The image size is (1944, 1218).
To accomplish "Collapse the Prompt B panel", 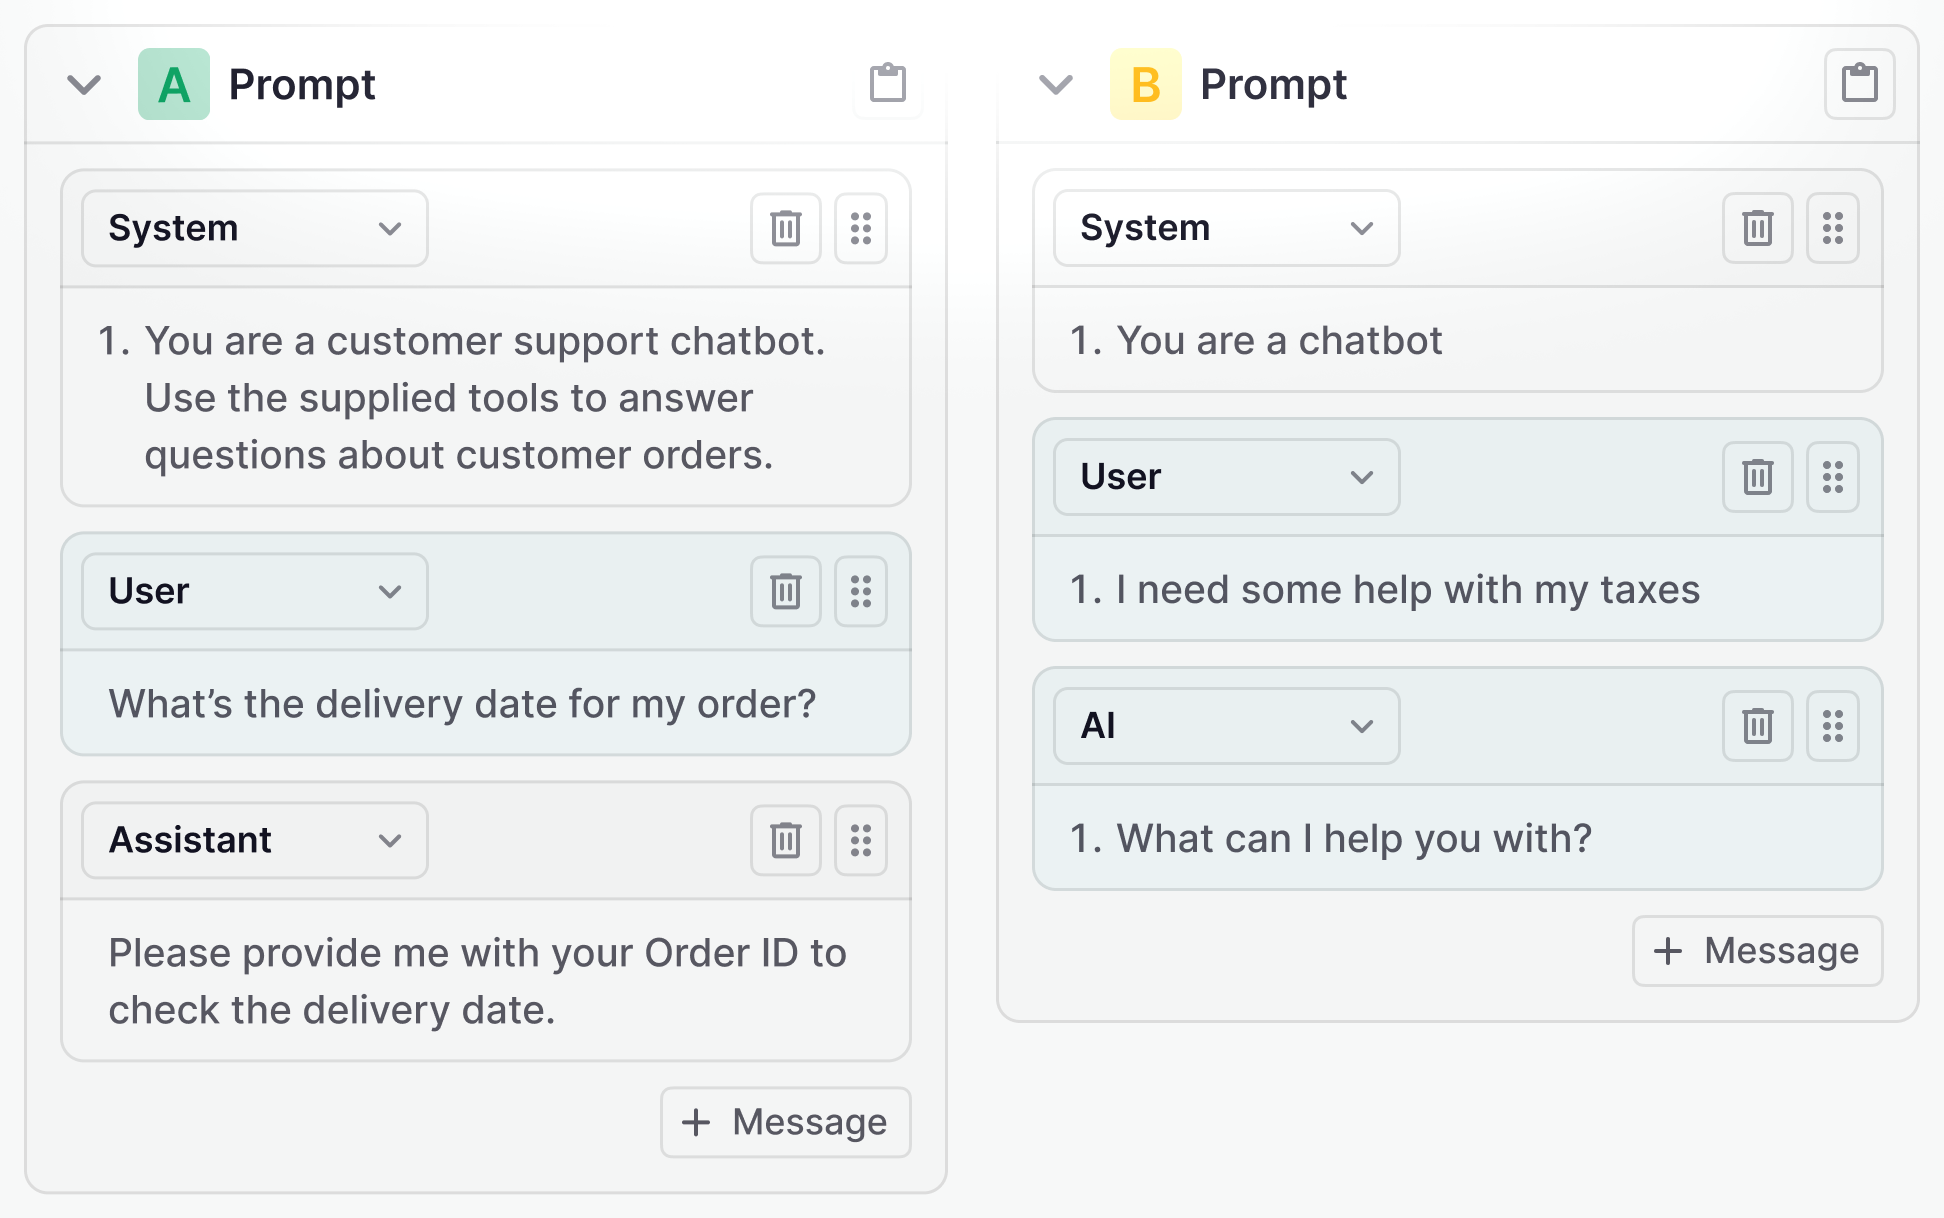I will pyautogui.click(x=1056, y=85).
